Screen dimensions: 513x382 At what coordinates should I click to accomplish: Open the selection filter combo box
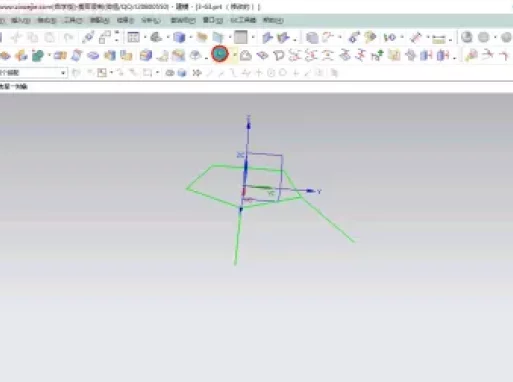pyautogui.click(x=33, y=73)
